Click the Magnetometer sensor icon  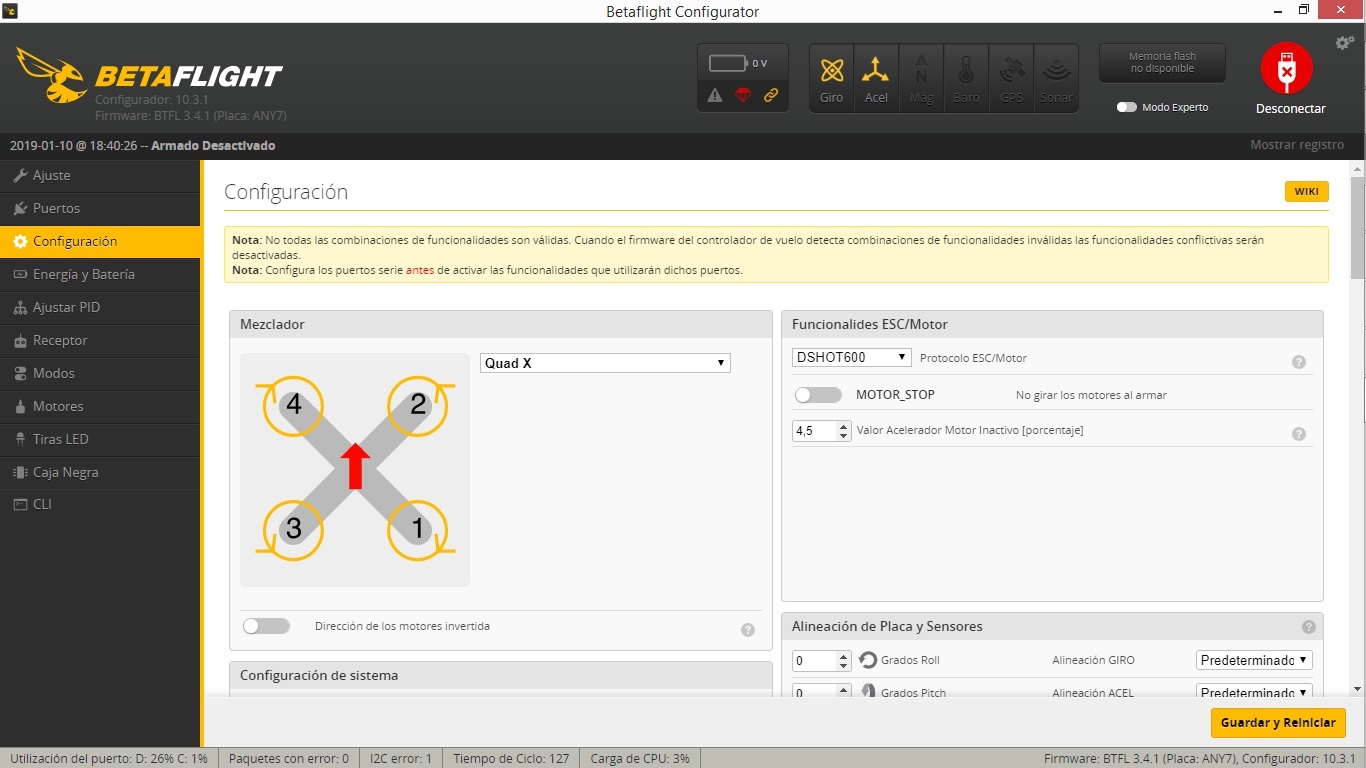(921, 78)
